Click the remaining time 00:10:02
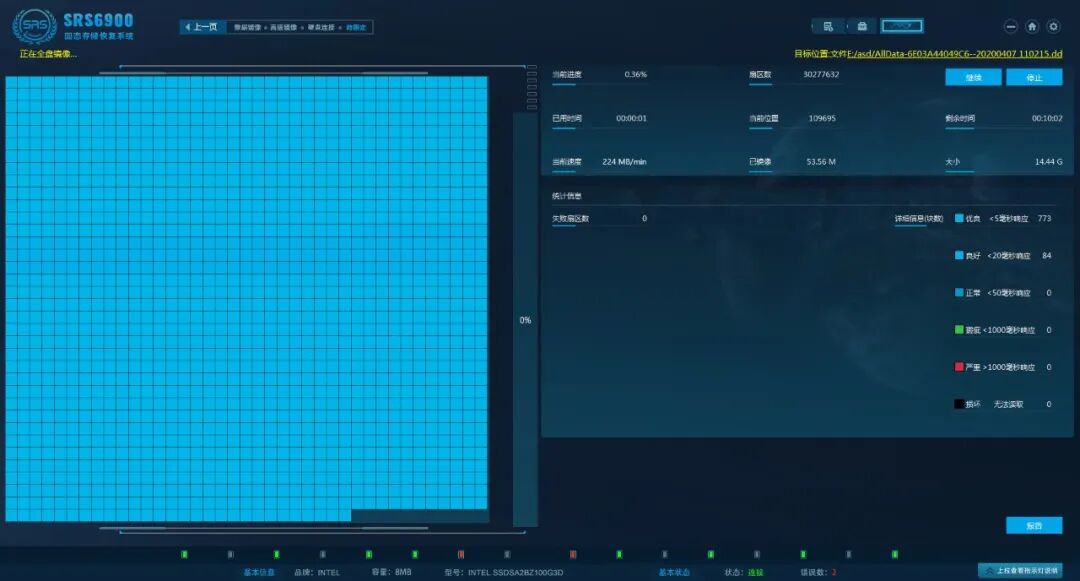The image size is (1080, 581). tap(1046, 118)
